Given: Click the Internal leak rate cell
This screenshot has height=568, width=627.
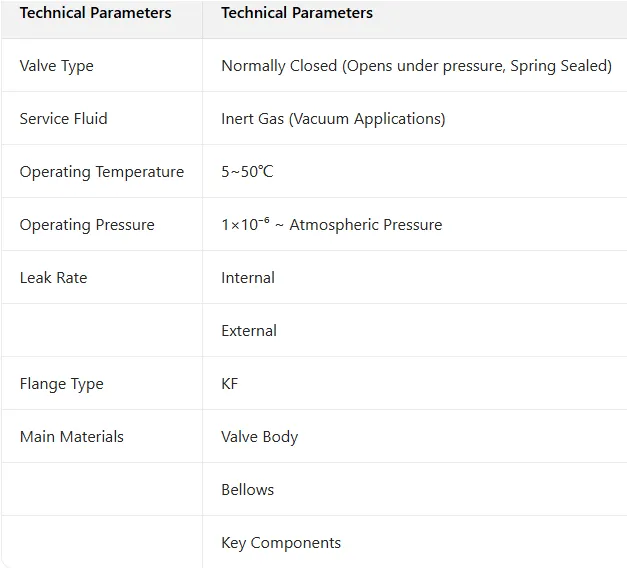Looking at the screenshot, I should [248, 278].
